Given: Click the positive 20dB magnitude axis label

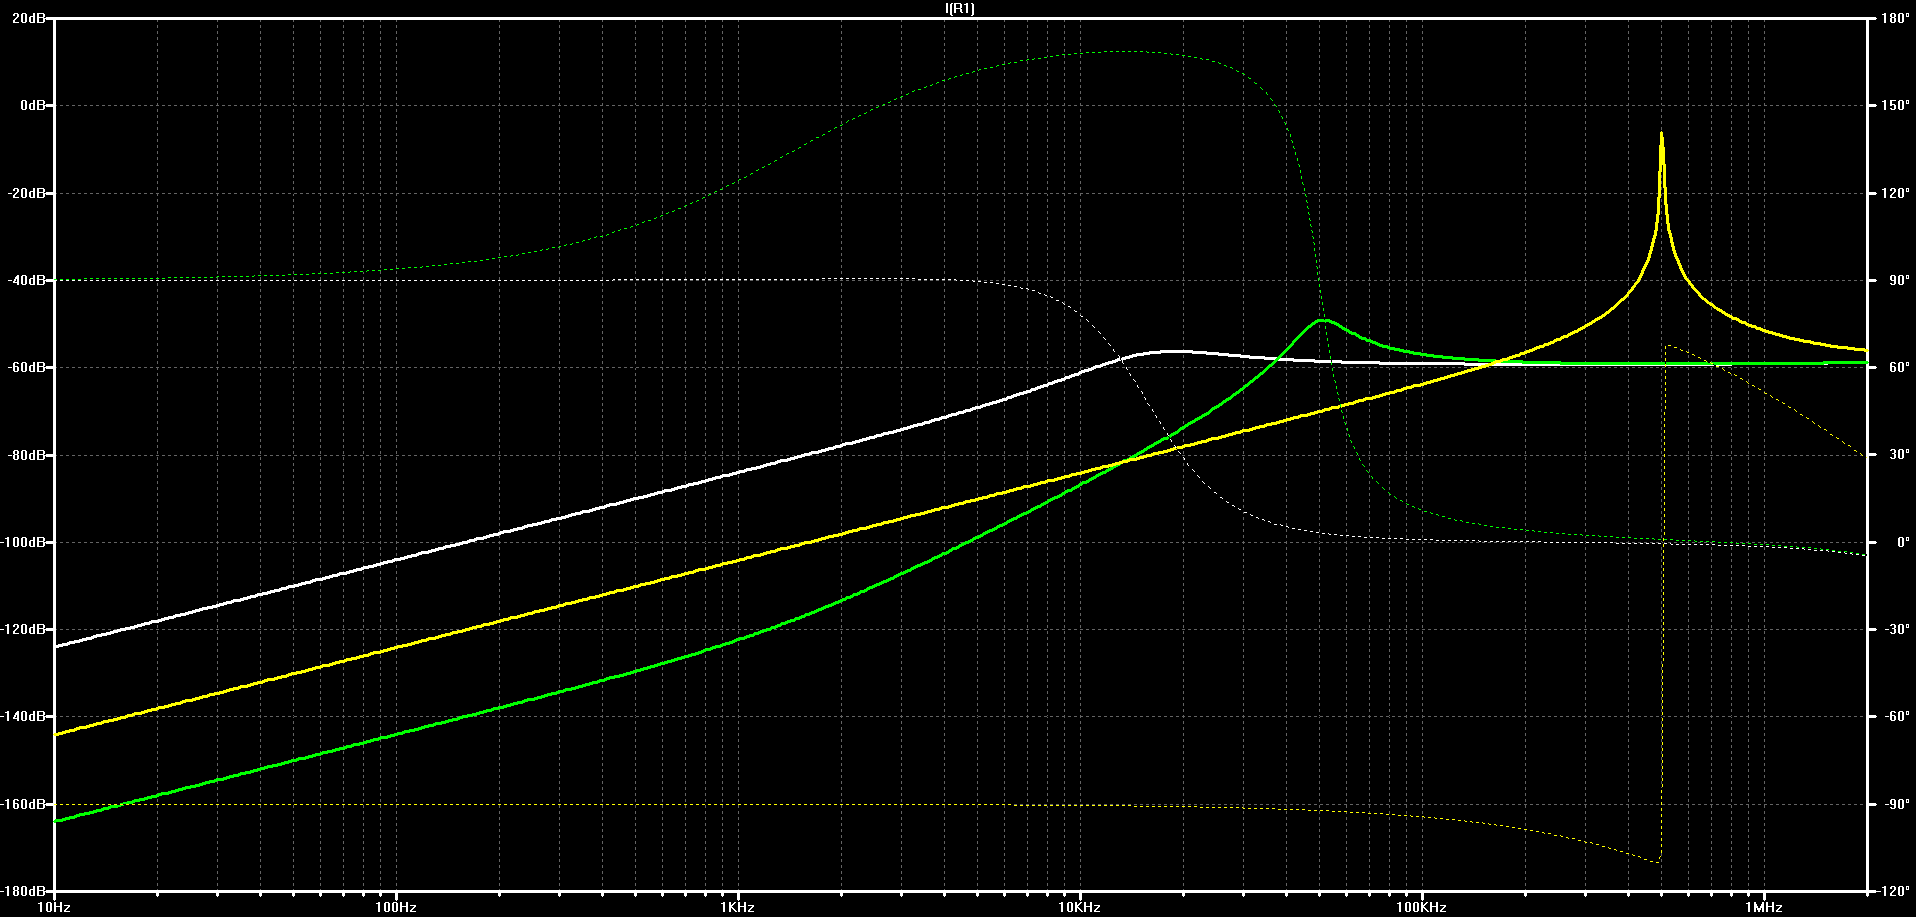Looking at the screenshot, I should [28, 18].
